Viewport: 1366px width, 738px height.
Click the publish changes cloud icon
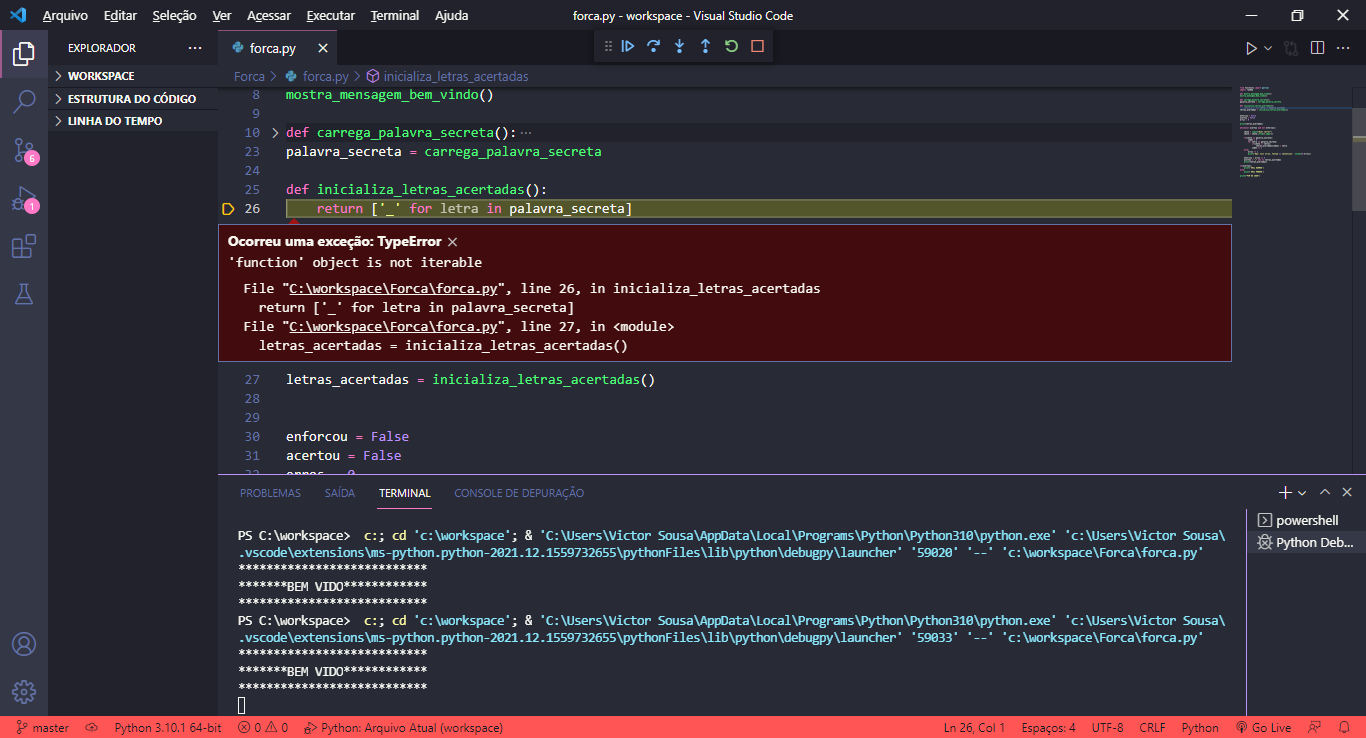tap(92, 728)
